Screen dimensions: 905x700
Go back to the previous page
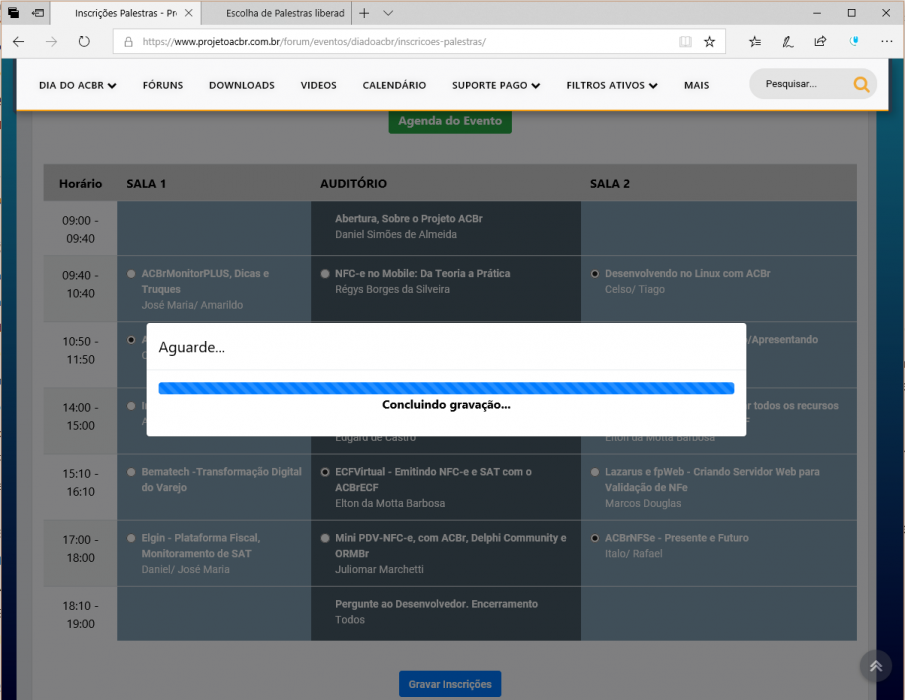[x=18, y=42]
